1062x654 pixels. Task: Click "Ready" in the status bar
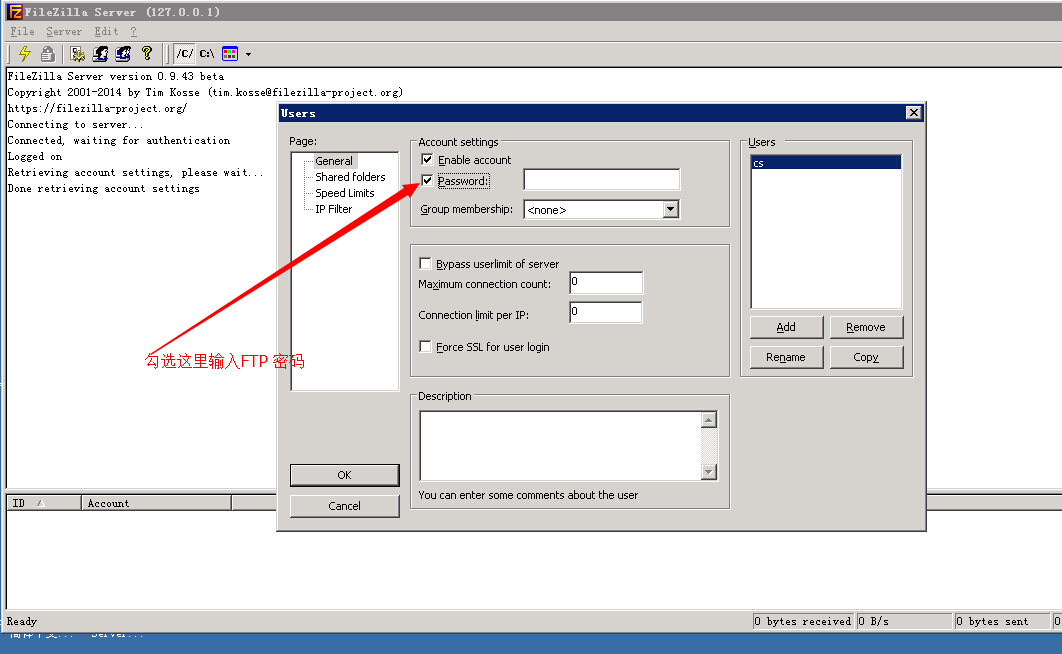coord(22,621)
